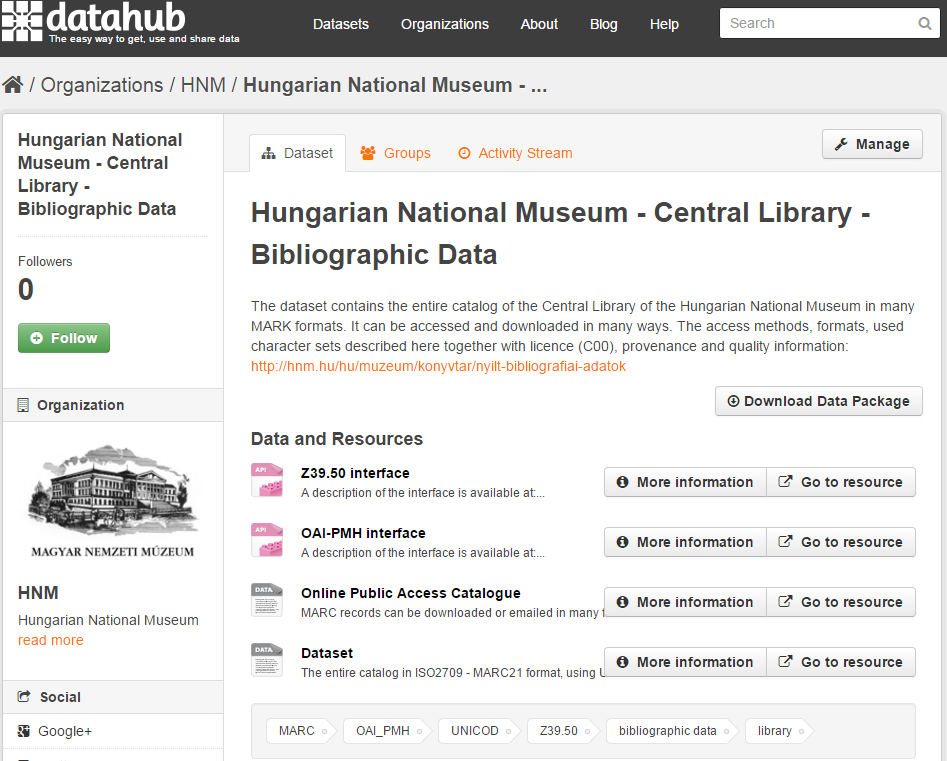Click the Organizations breadcrumb link
Screen dimensions: 947x761
pos(101,85)
